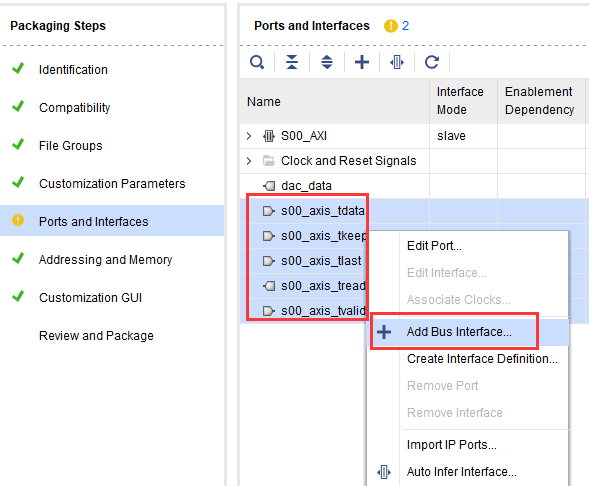Click the yellow warning icon beside the title
The image size is (589, 486).
[x=391, y=26]
